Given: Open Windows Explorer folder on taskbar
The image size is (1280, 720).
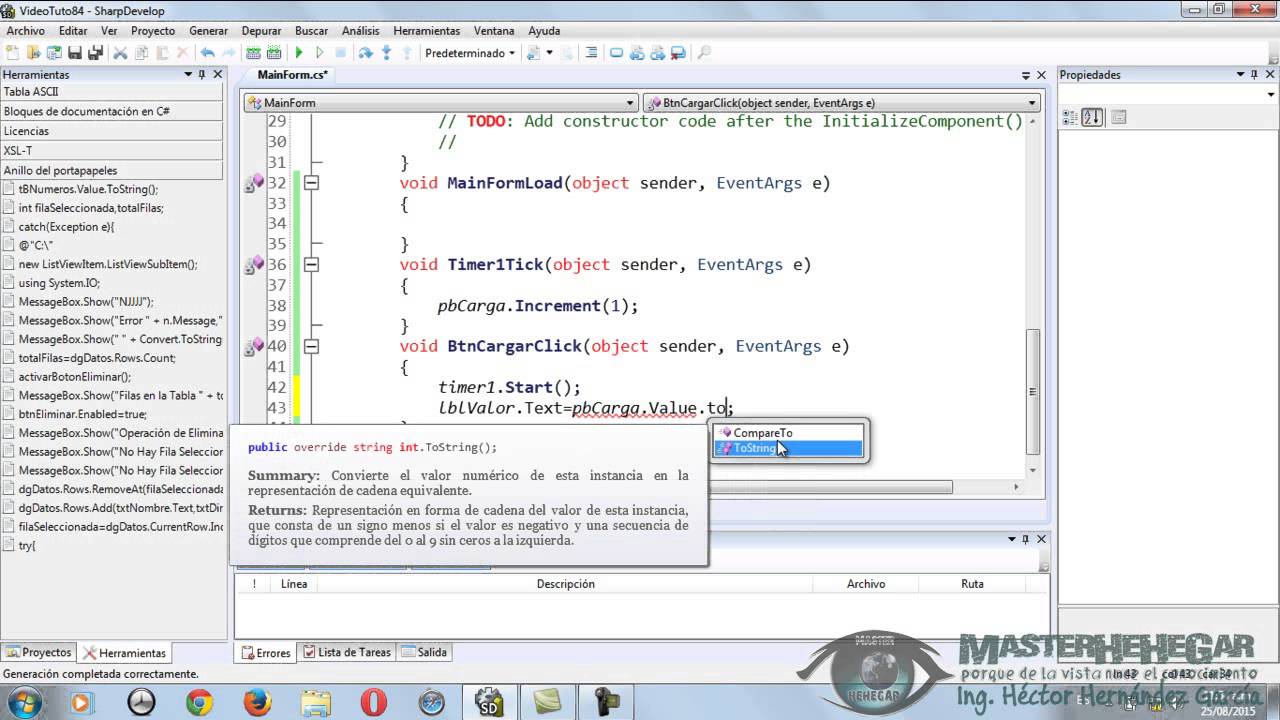Looking at the screenshot, I should (x=316, y=703).
